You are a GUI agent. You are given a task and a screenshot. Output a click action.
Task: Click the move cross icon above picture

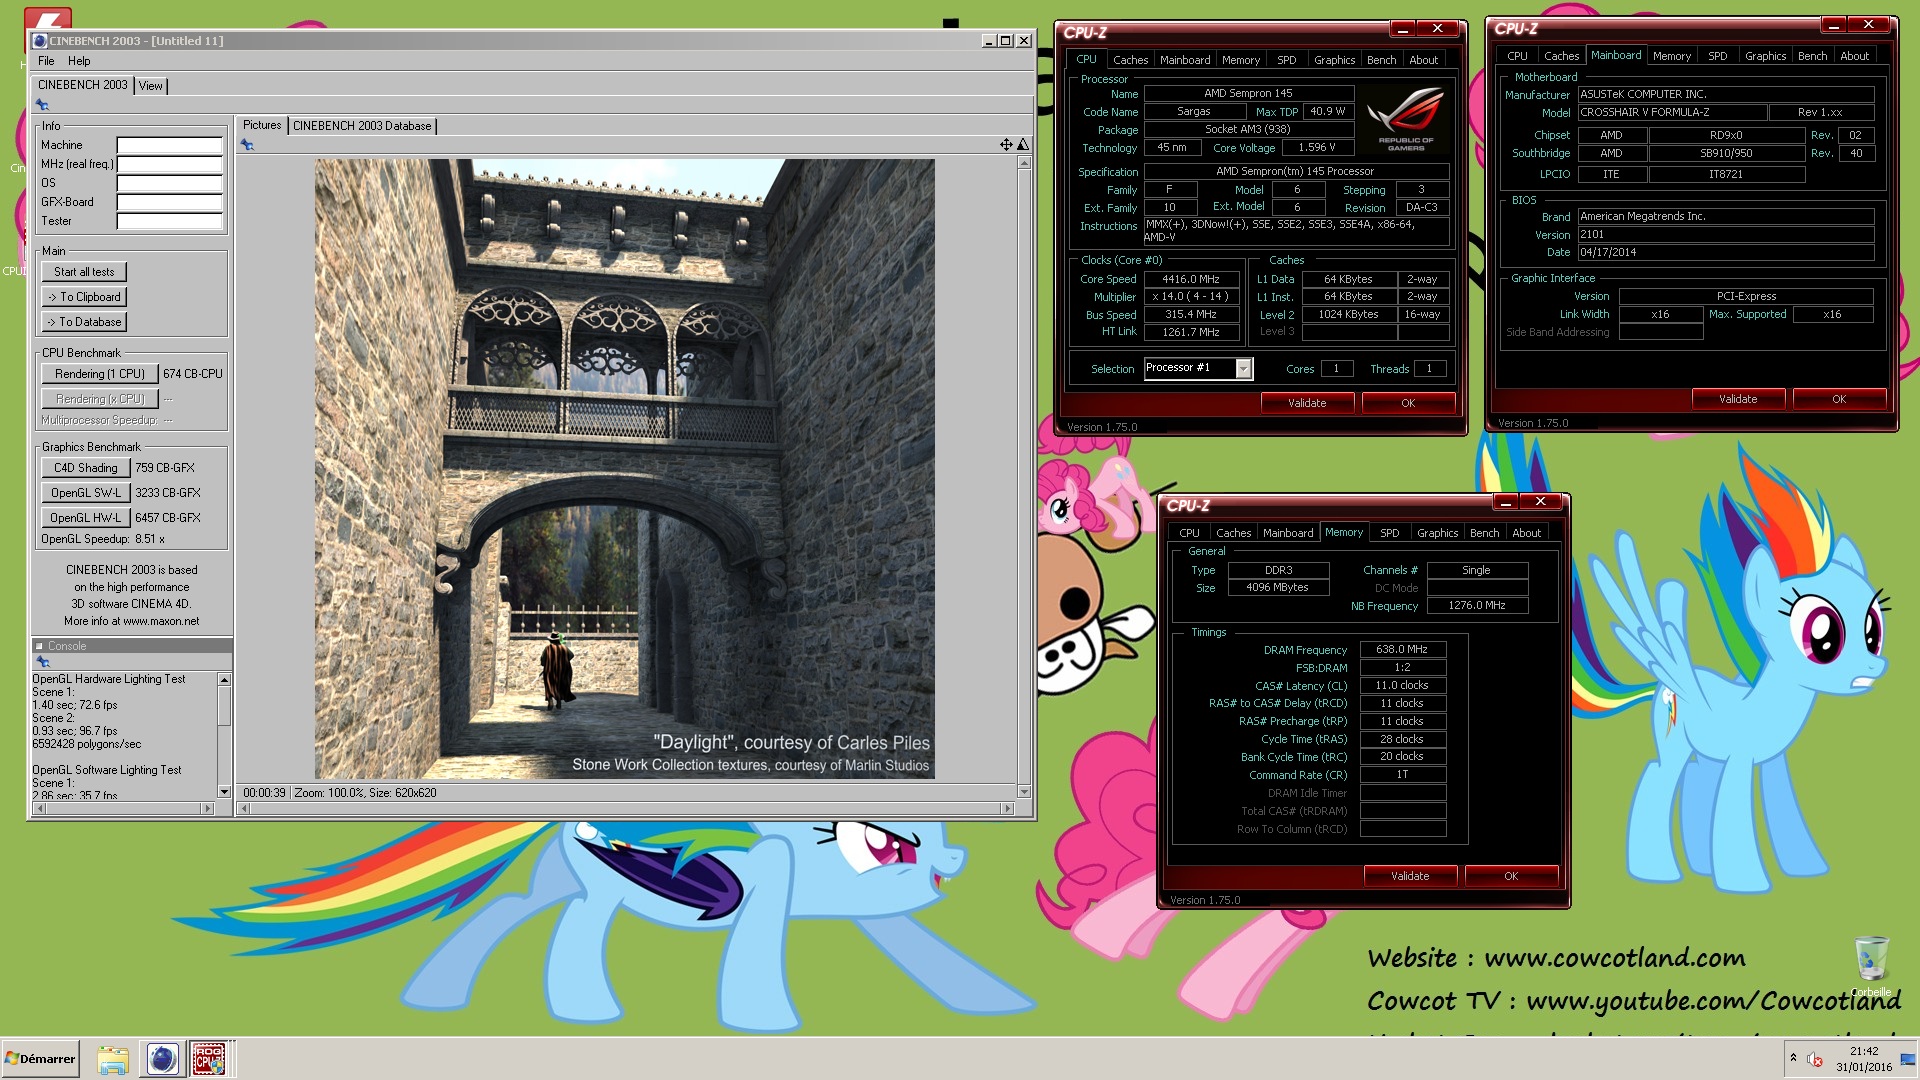1006,145
